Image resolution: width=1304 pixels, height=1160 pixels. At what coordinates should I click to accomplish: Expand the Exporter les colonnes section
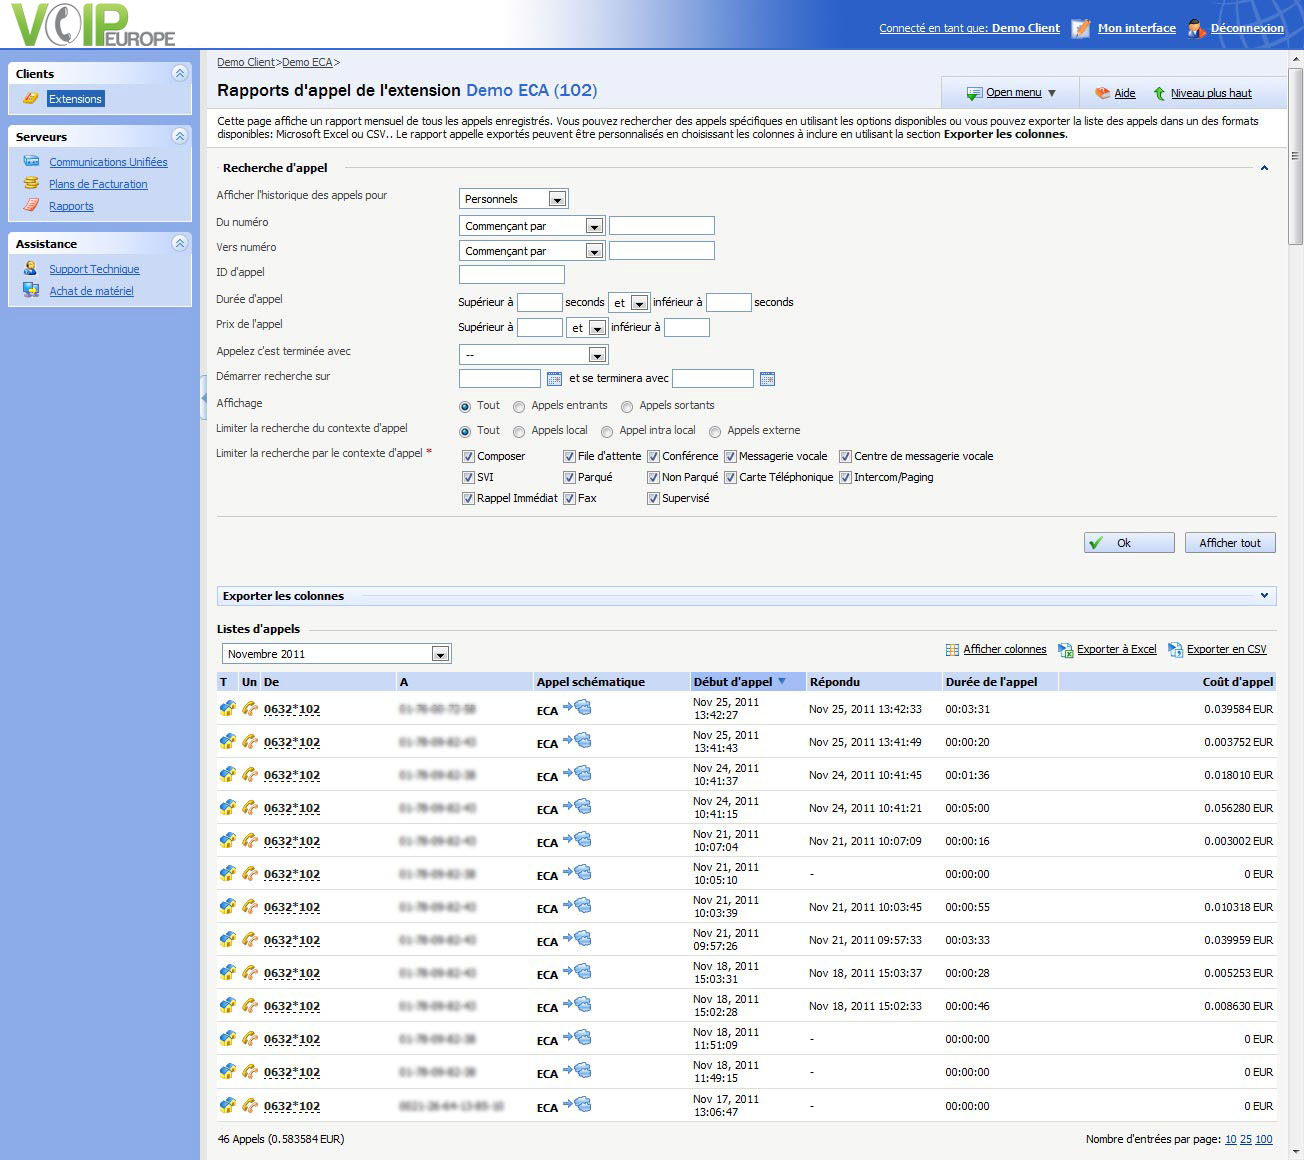(x=1264, y=596)
